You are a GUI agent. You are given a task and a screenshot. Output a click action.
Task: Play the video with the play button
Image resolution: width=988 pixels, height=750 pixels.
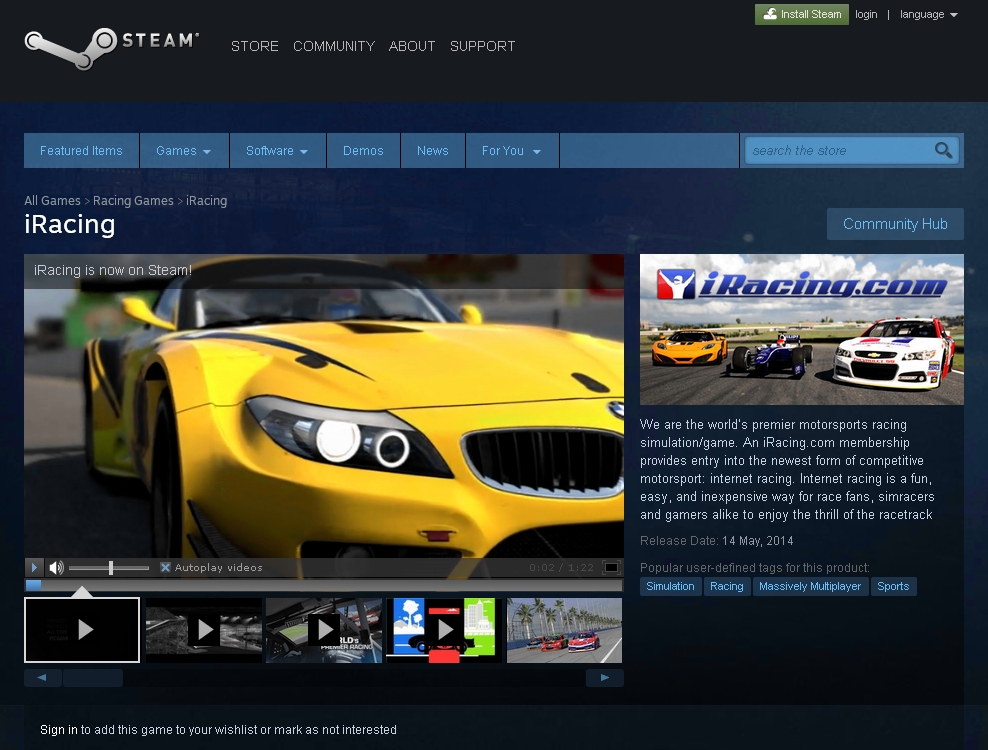coord(35,567)
